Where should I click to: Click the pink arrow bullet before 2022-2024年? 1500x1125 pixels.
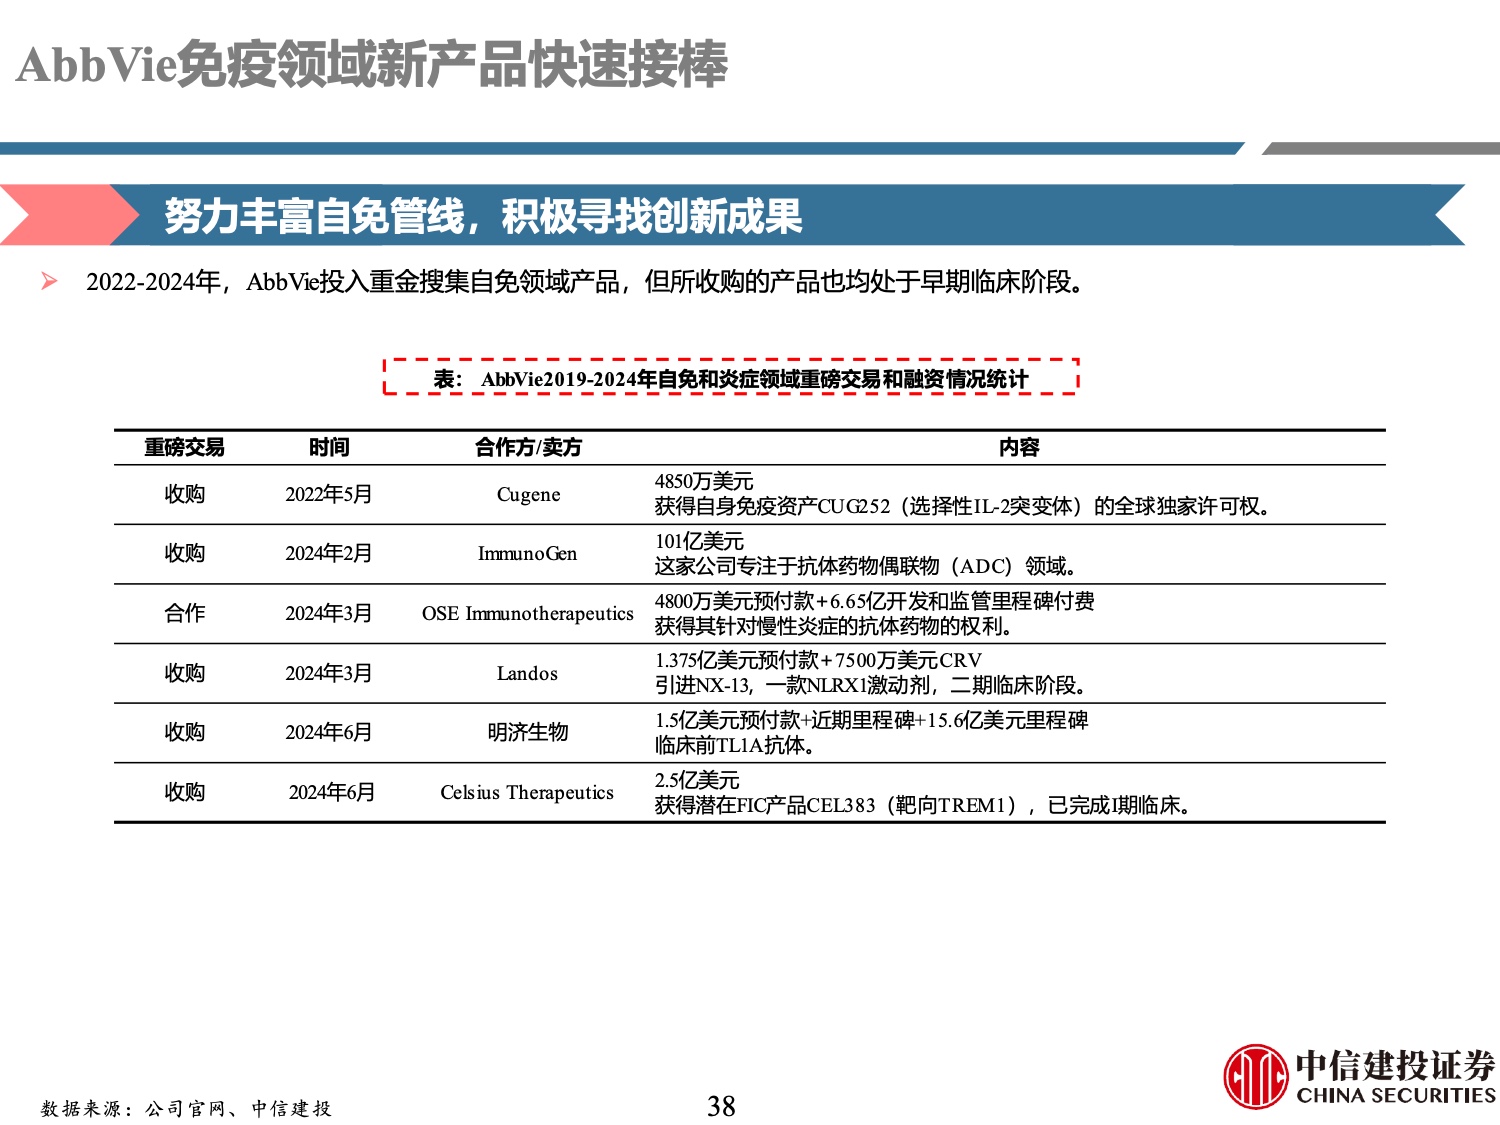click(49, 281)
